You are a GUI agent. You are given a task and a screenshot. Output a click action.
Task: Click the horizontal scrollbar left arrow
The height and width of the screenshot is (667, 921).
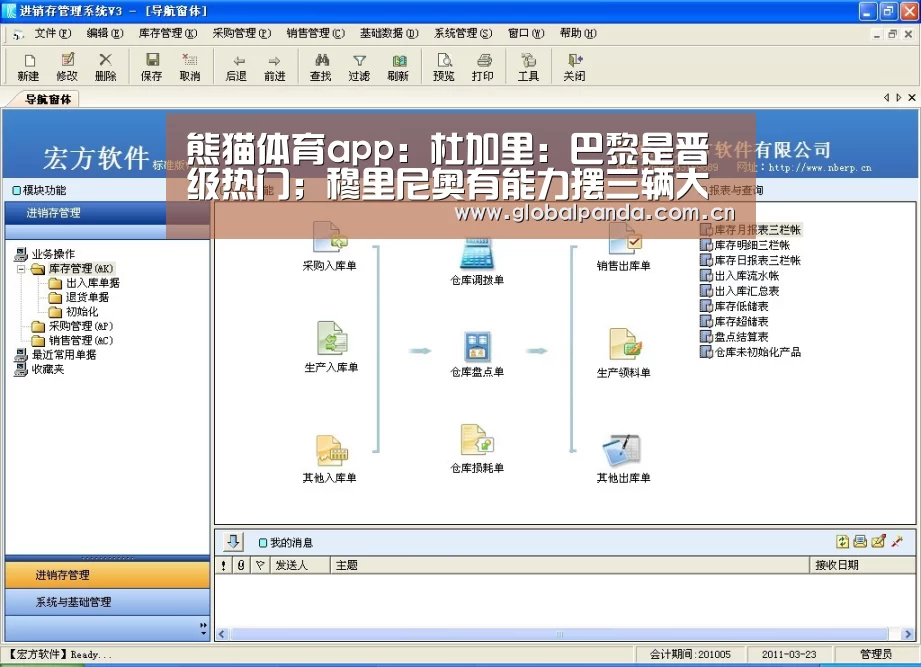[222, 634]
